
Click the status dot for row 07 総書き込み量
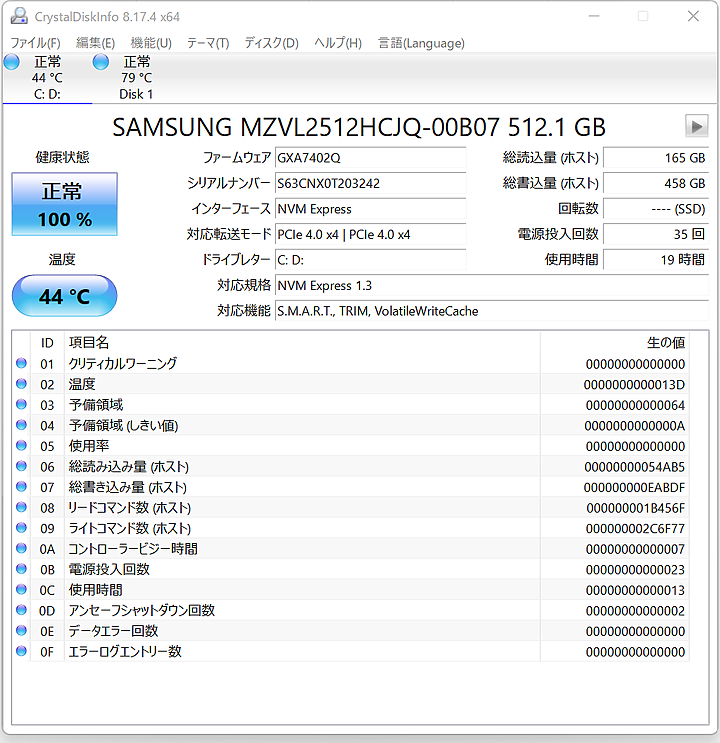click(x=21, y=487)
